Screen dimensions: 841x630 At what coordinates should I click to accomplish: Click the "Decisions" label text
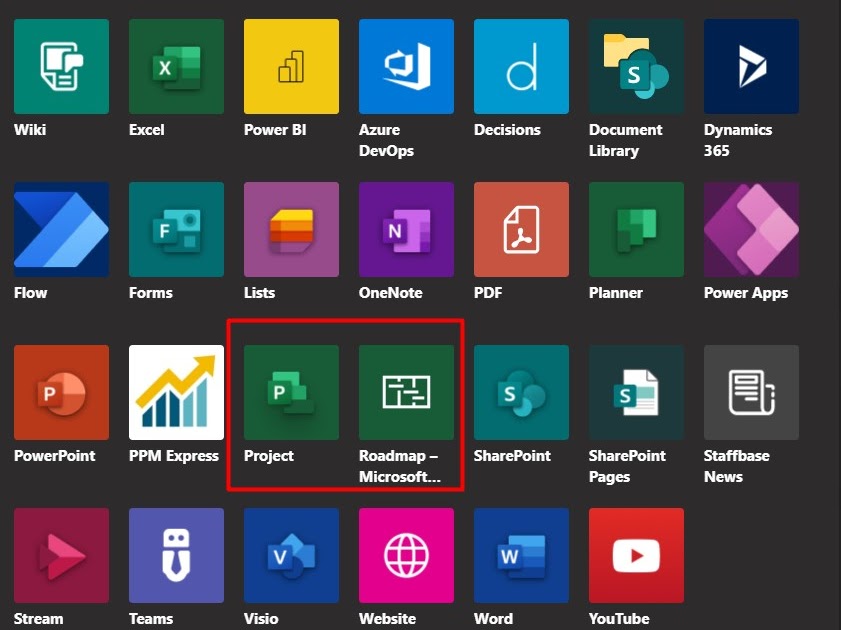coord(507,130)
